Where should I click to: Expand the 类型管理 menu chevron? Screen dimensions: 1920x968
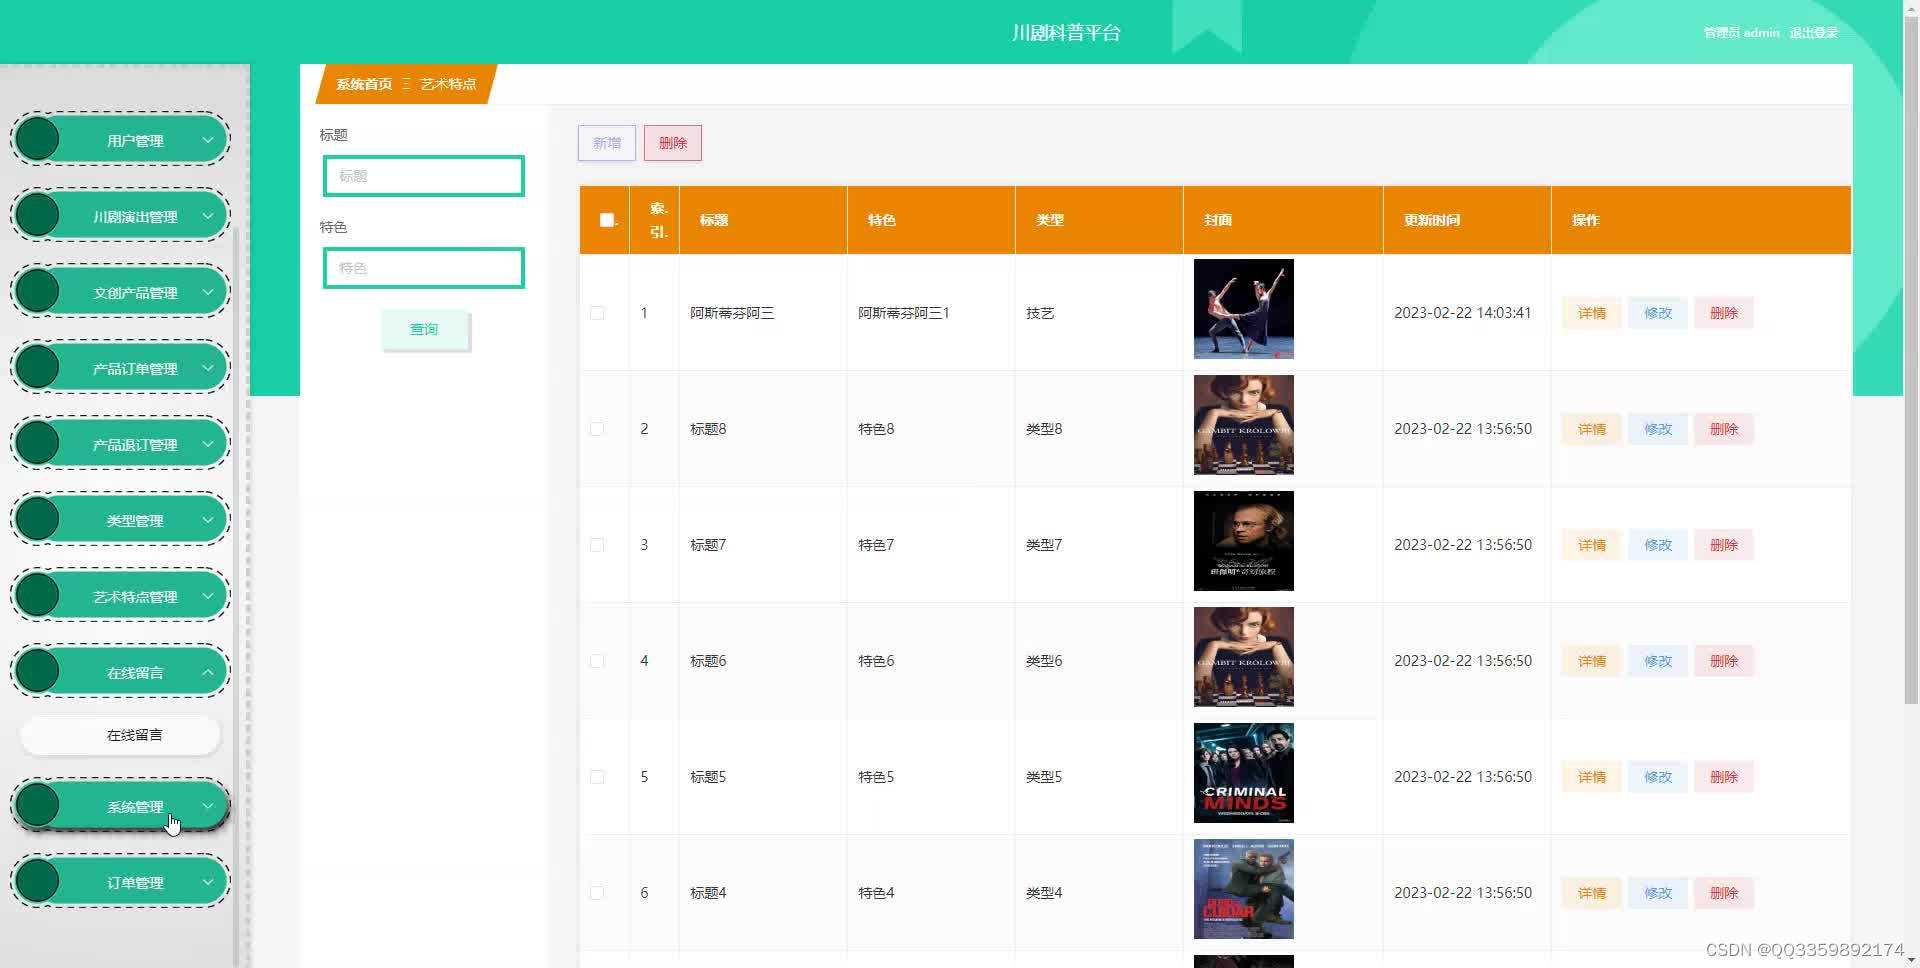click(208, 520)
